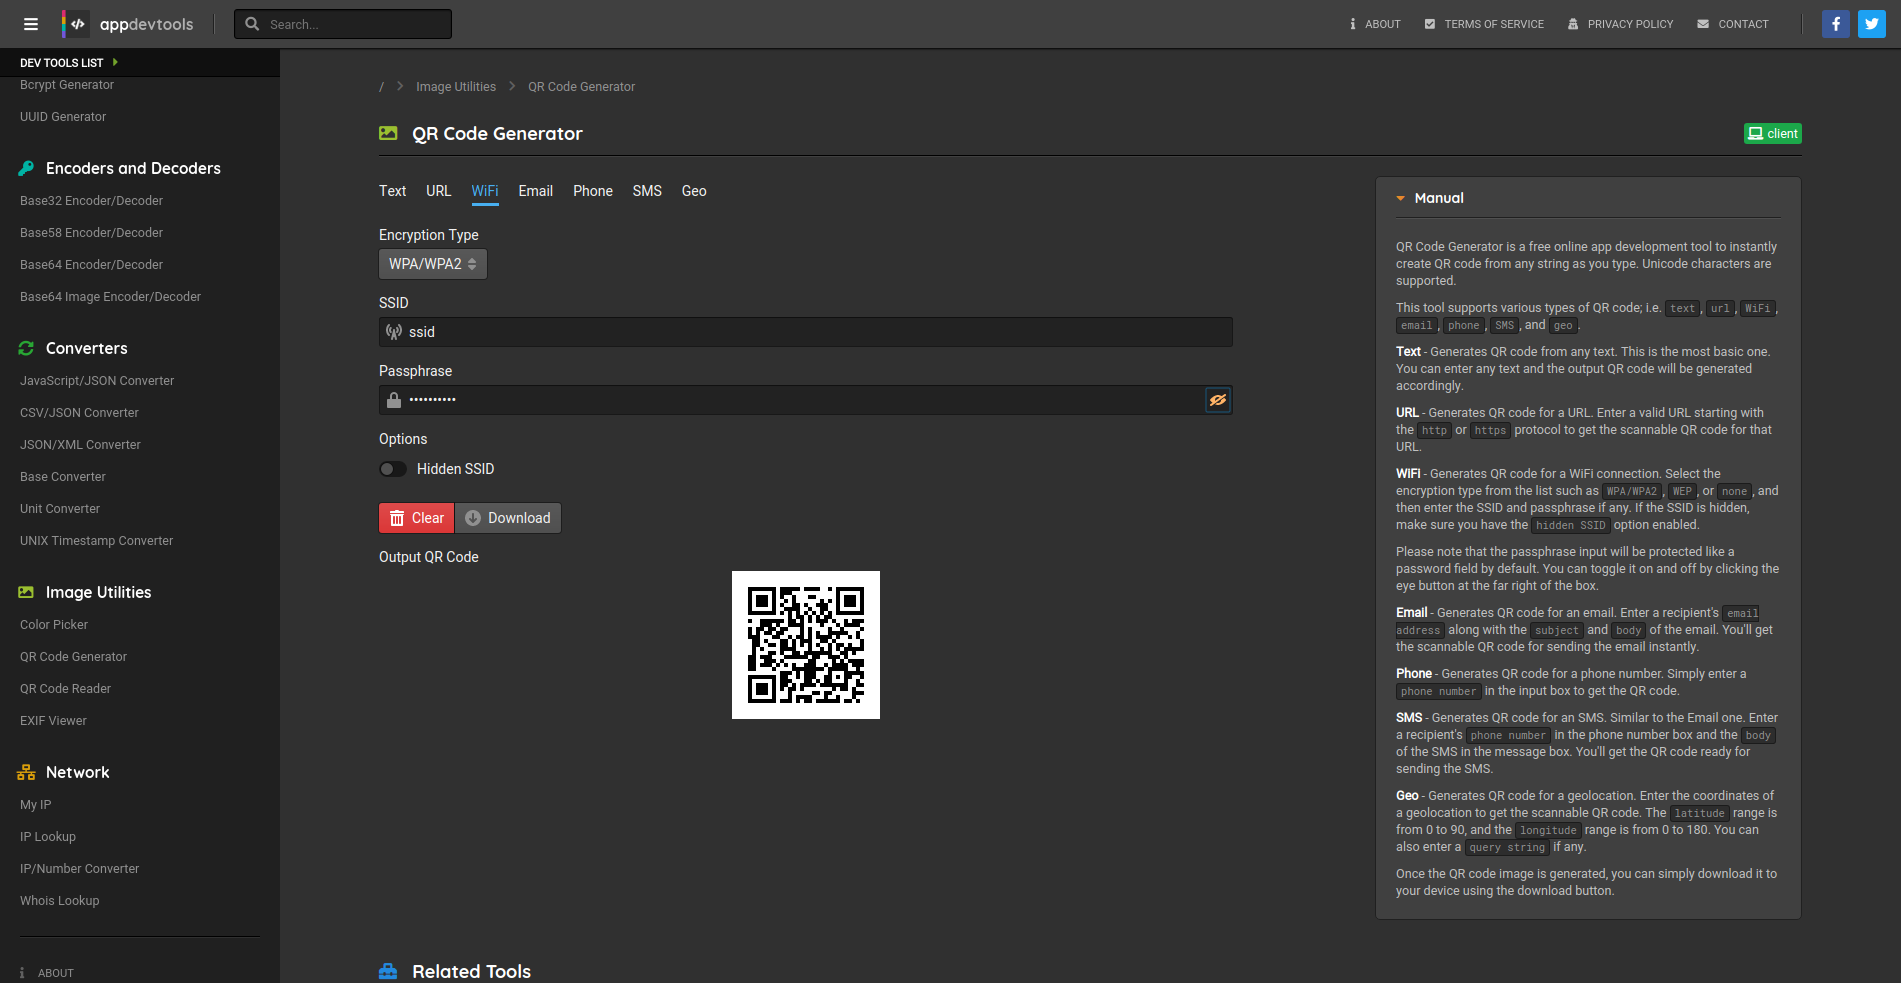Open the Facebook page icon
Viewport: 1901px width, 983px height.
(x=1835, y=24)
